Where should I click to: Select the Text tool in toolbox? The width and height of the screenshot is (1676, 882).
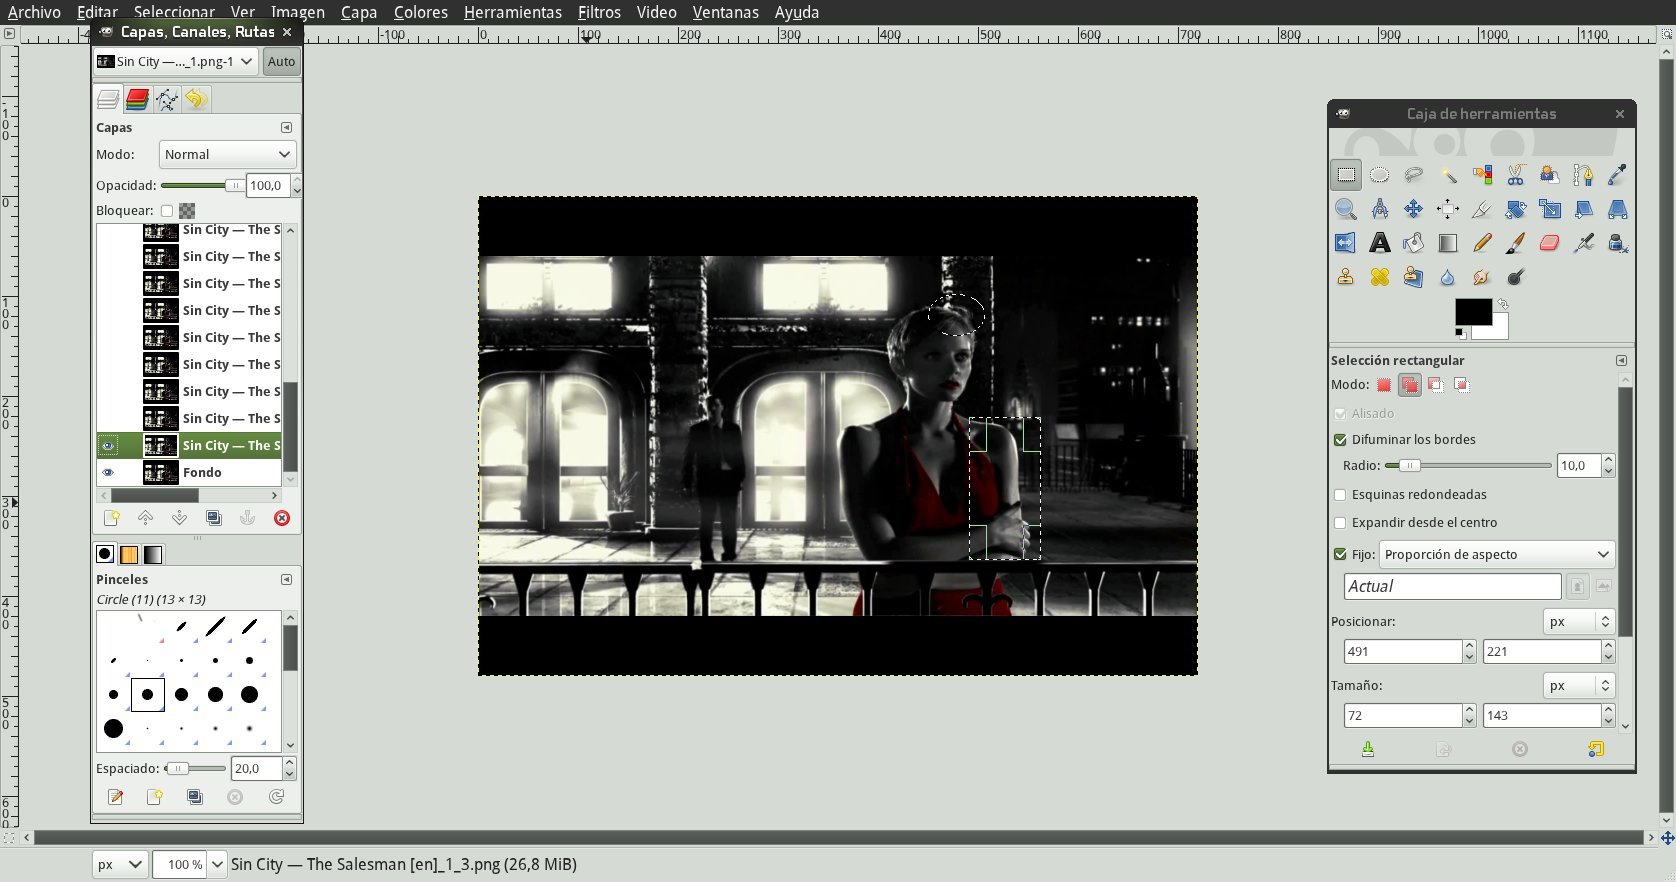point(1380,243)
